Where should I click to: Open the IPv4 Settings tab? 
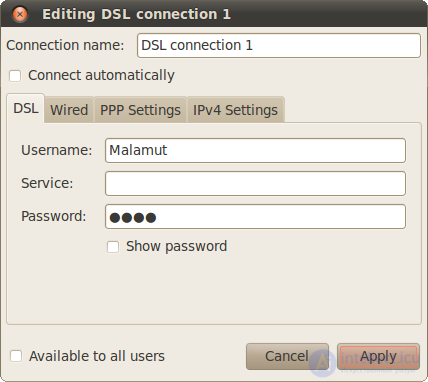235,110
